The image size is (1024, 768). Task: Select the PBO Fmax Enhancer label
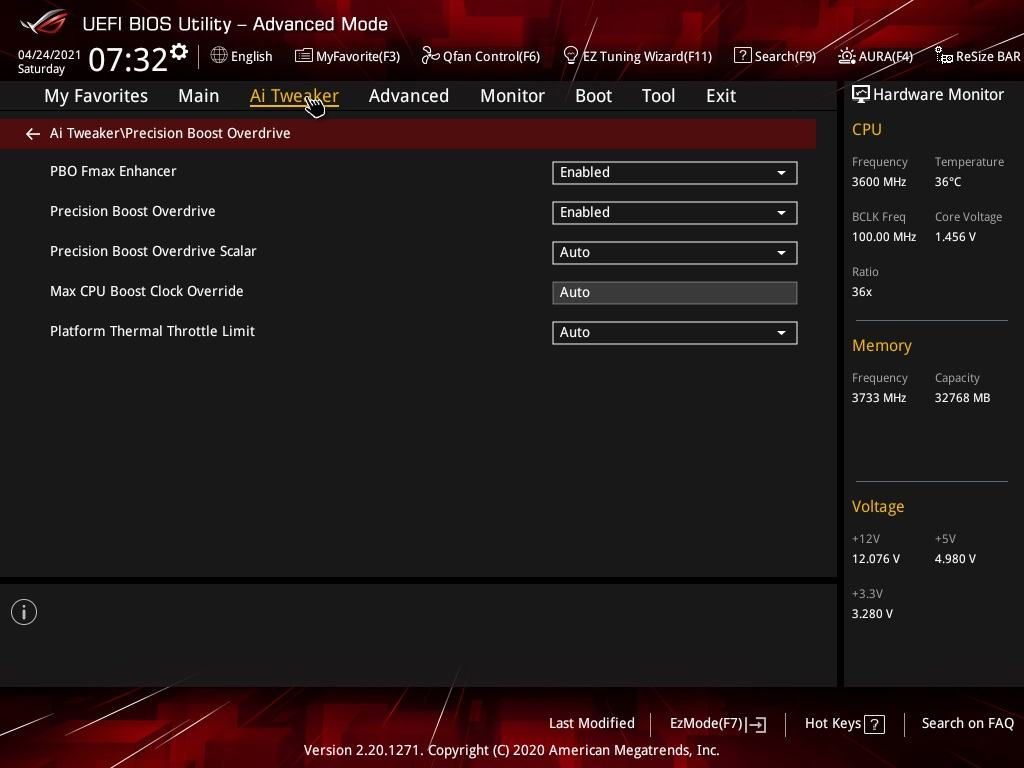point(113,171)
